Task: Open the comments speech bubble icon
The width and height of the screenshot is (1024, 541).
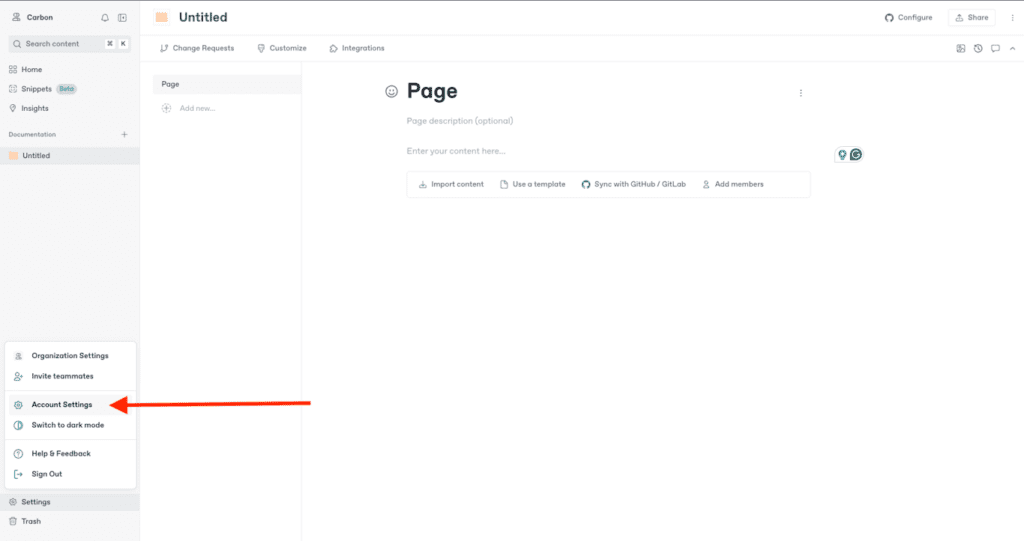Action: (995, 48)
